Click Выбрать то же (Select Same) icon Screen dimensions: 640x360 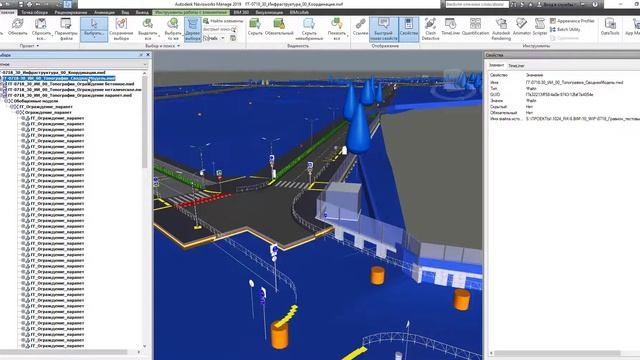tap(173, 29)
